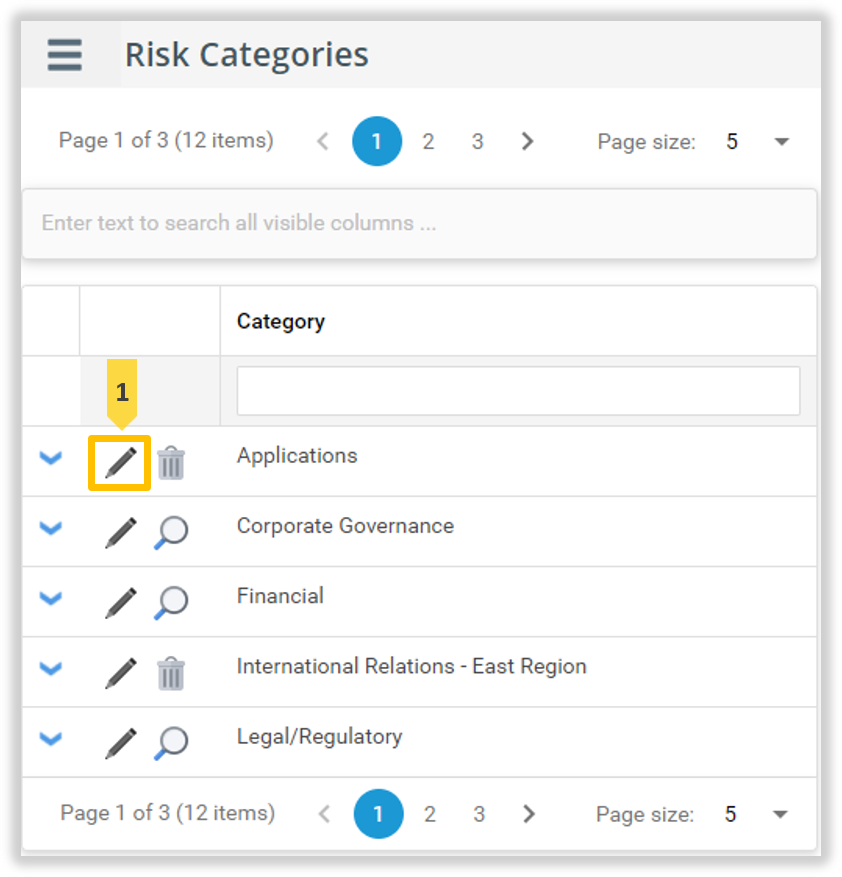Go to next page using top arrow
842x877 pixels.
[527, 142]
